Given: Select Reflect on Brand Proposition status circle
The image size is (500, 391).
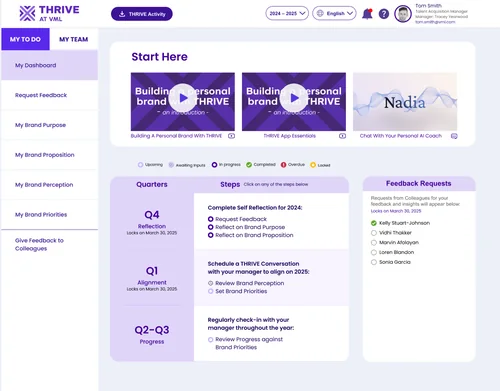Looking at the screenshot, I should [210, 235].
